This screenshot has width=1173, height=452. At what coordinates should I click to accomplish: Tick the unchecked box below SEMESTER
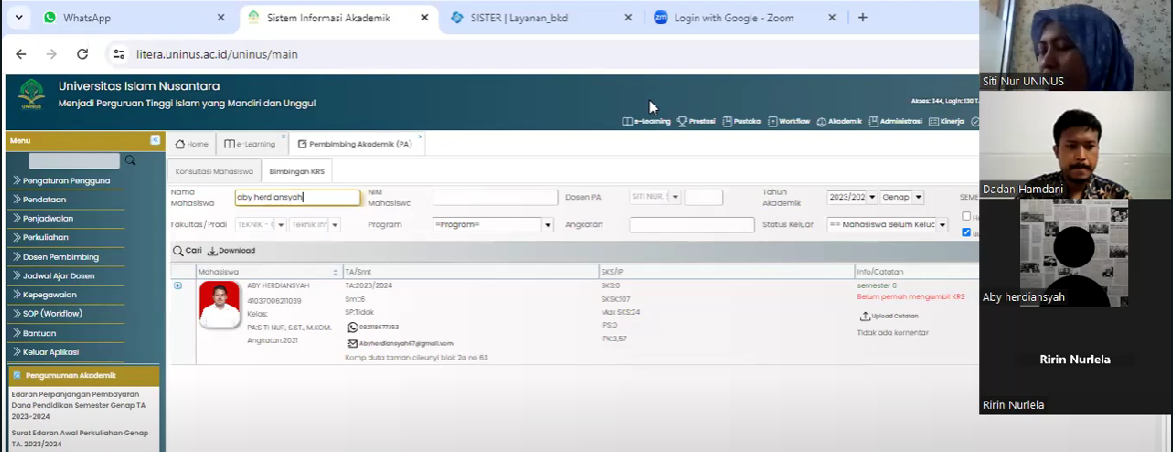pos(966,216)
